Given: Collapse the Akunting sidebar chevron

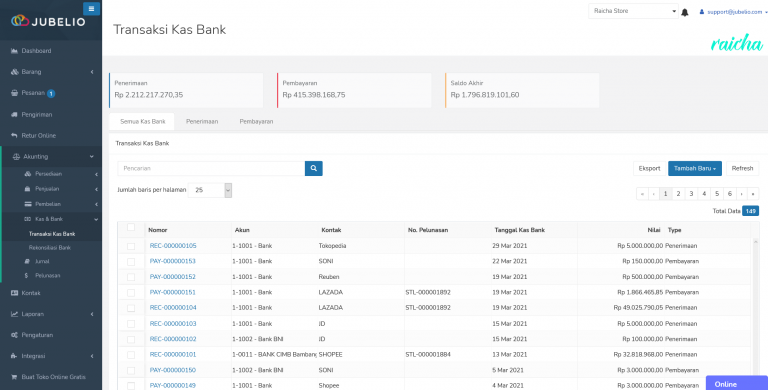Looking at the screenshot, I should tap(92, 157).
